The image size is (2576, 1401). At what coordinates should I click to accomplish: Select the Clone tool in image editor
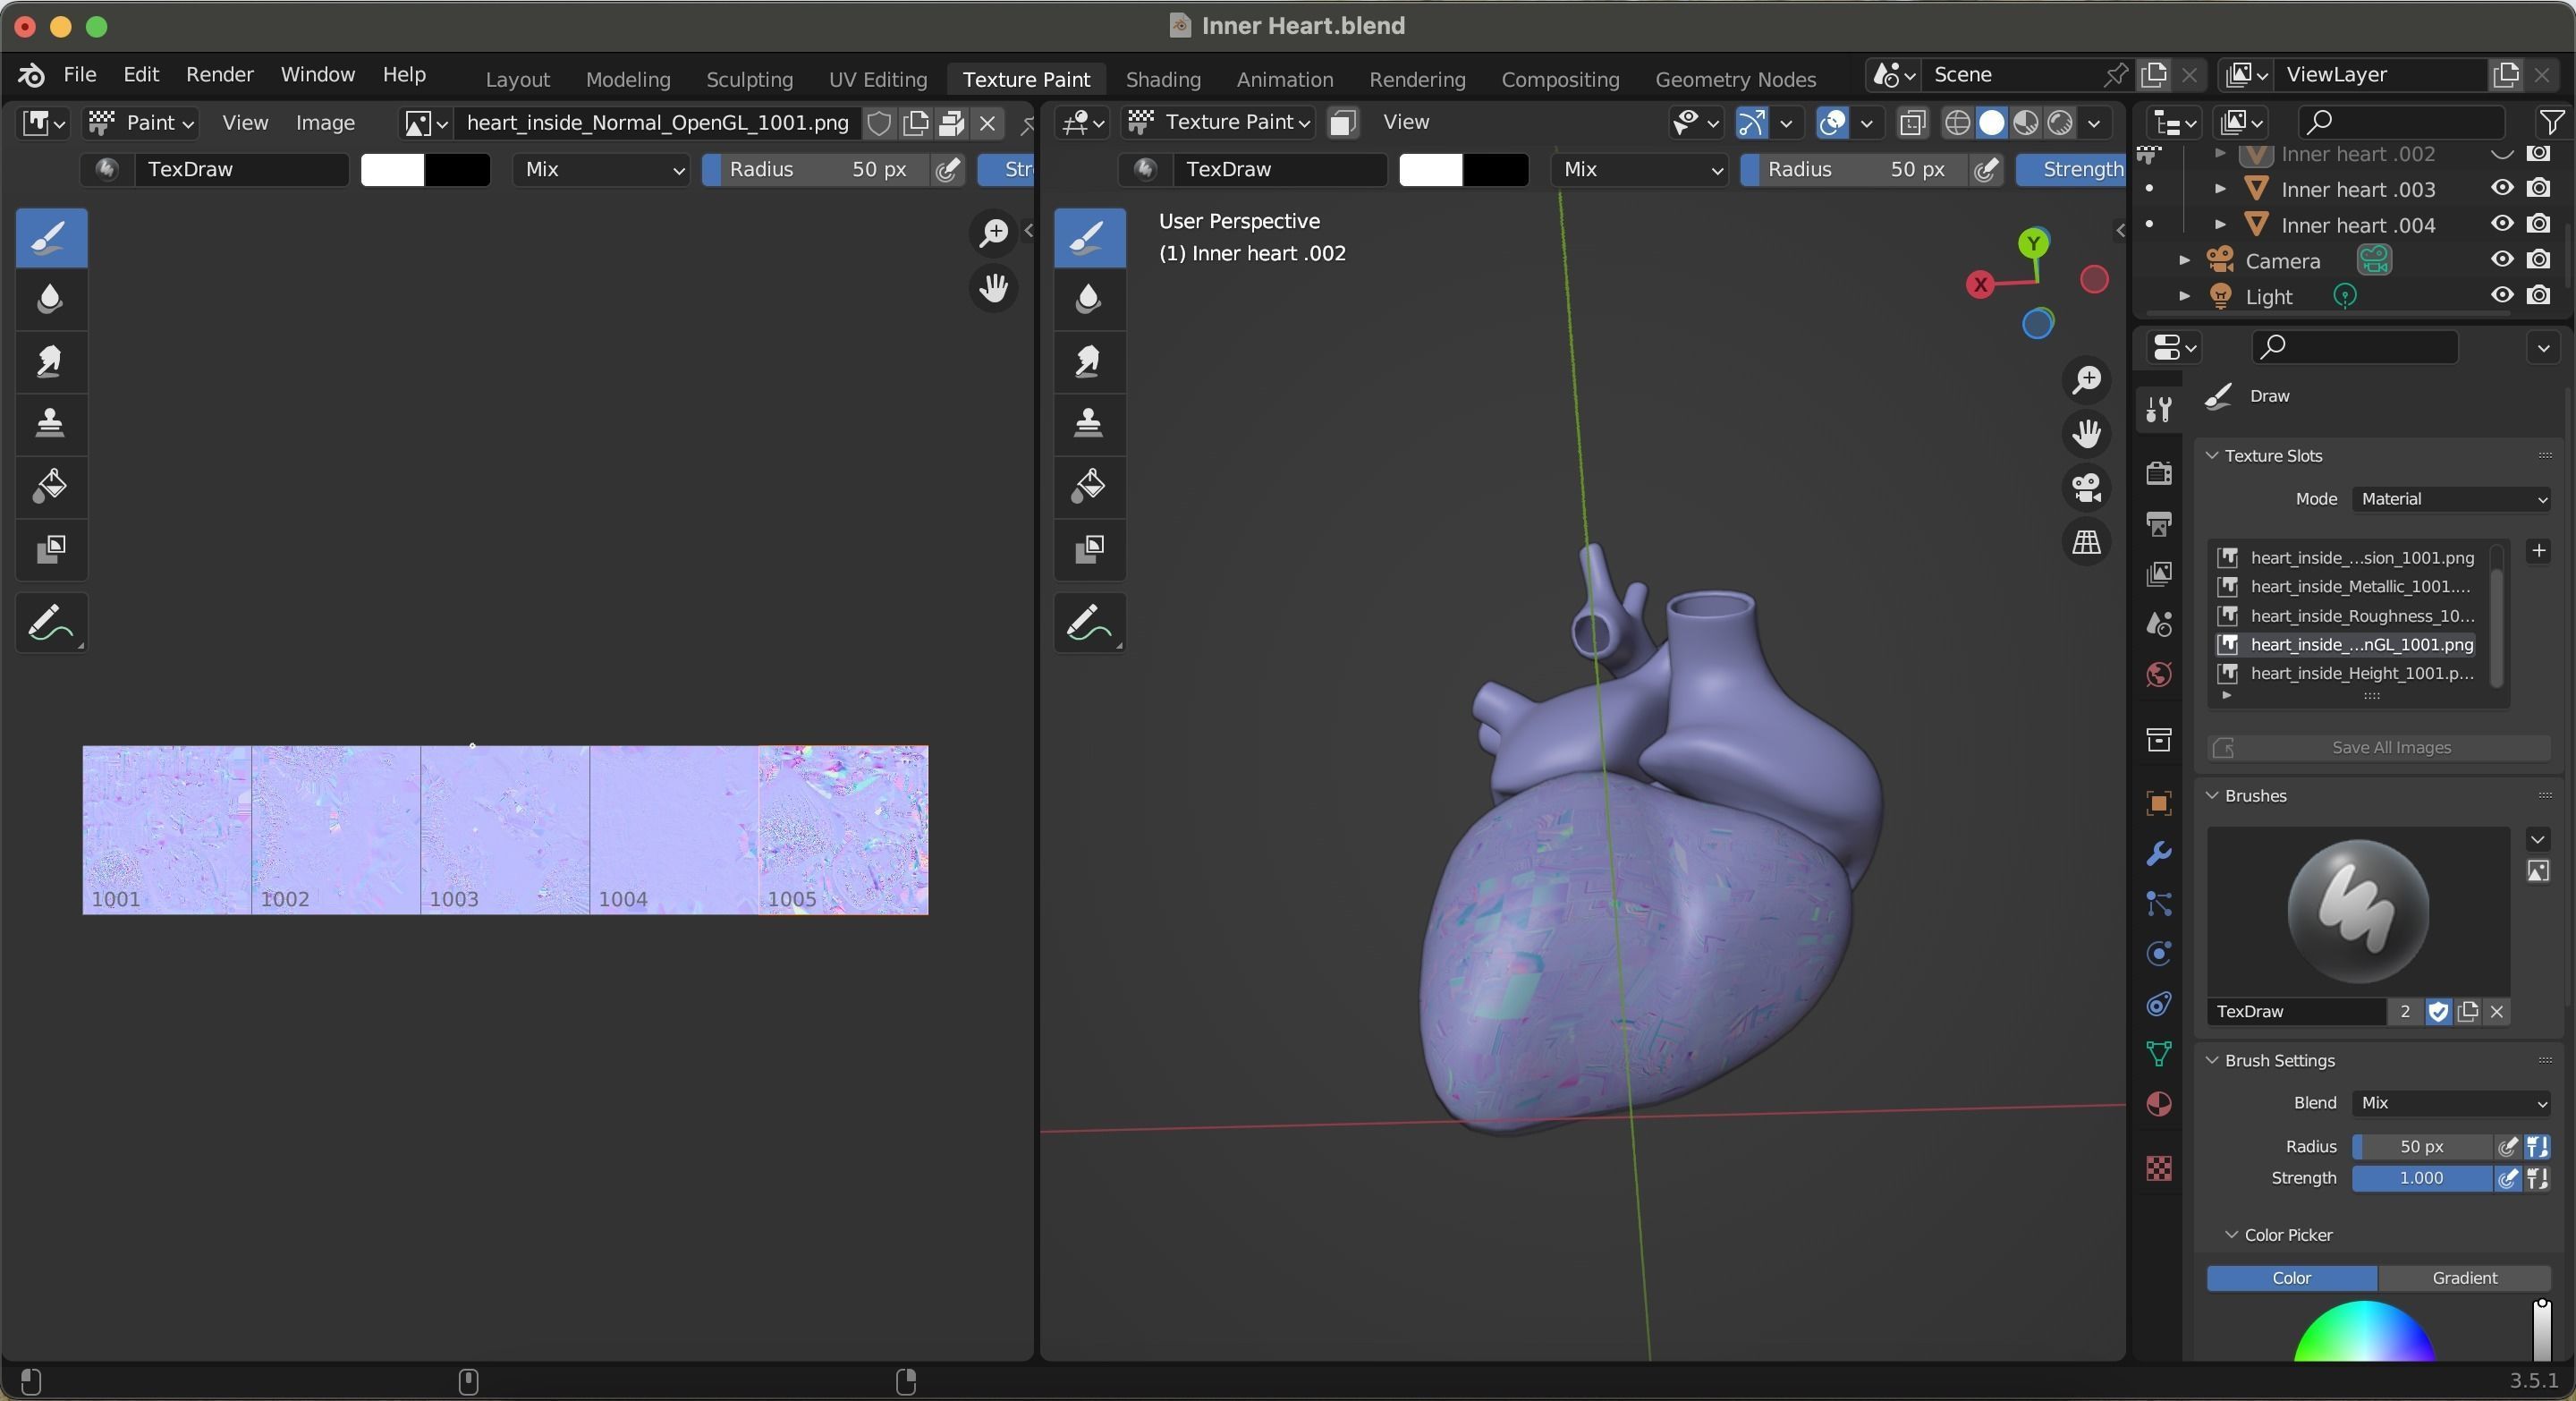coord(51,423)
